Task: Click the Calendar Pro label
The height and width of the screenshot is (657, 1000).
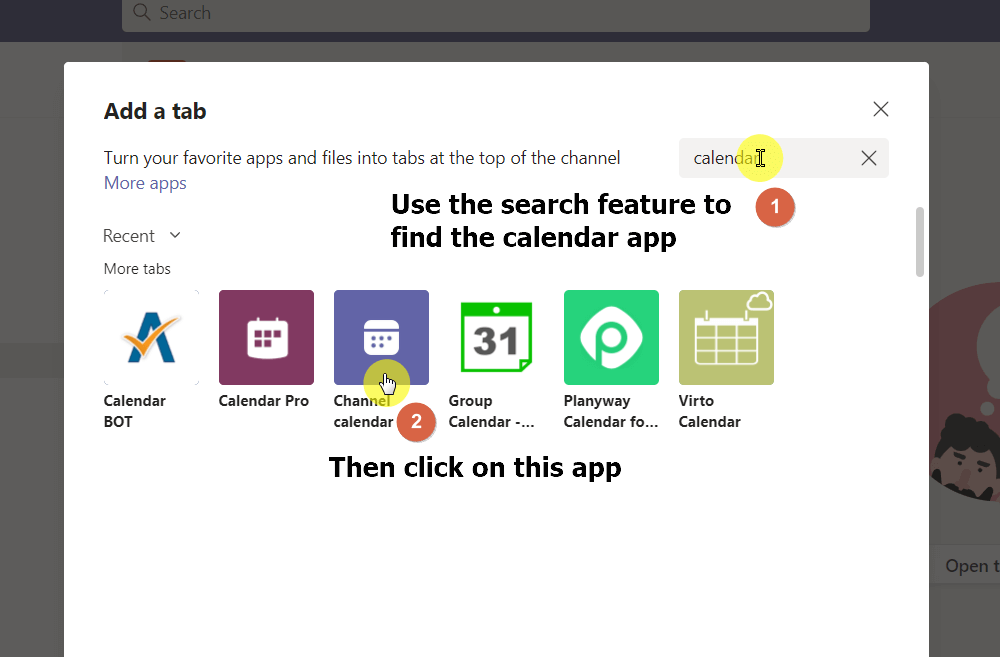Action: click(263, 401)
